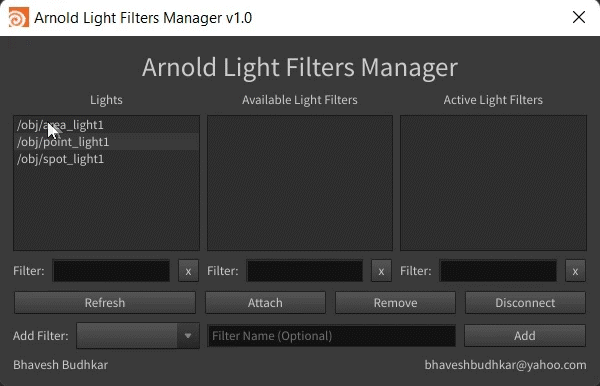This screenshot has height=386, width=600.
Task: Click the Filter Name (Optional) field
Action: point(331,336)
